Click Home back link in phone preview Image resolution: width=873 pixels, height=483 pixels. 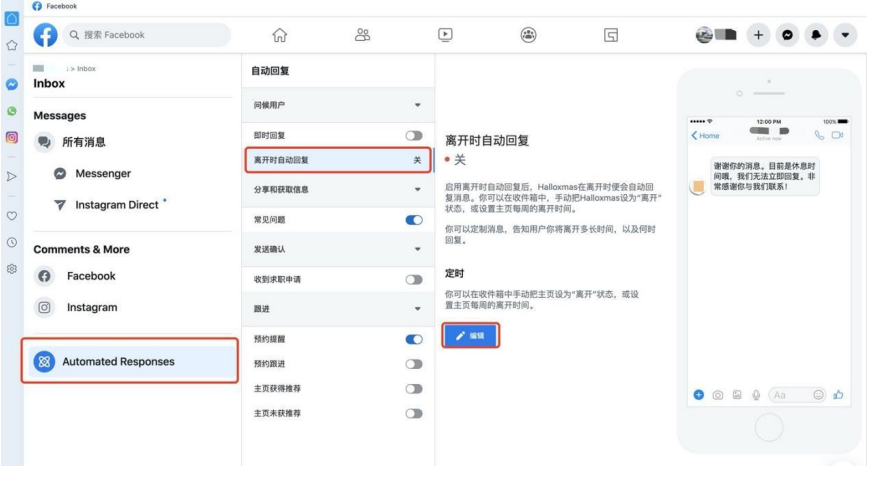coord(705,135)
